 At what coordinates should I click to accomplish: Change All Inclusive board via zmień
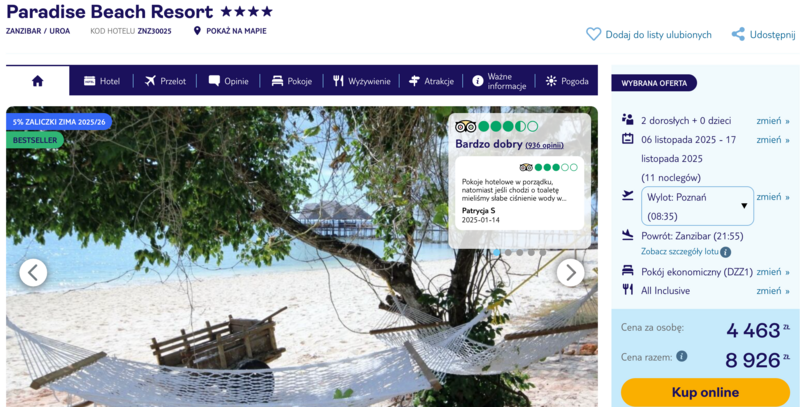coord(772,291)
